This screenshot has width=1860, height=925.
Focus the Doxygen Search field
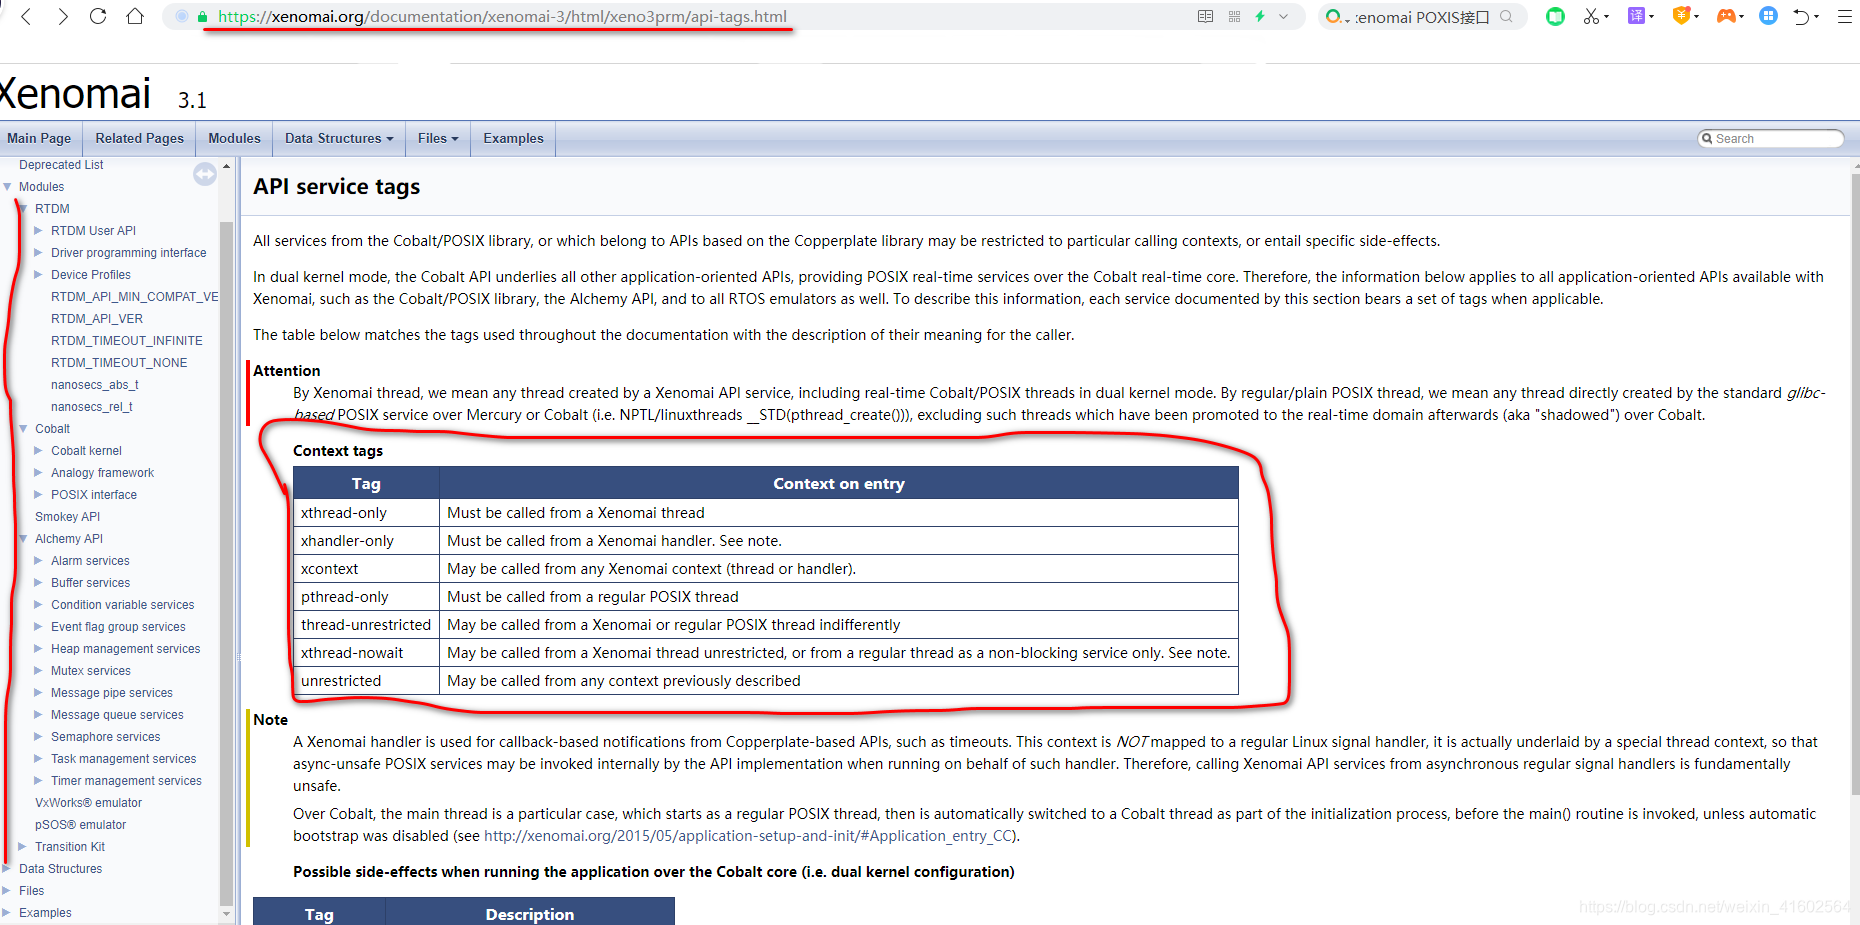(1772, 139)
